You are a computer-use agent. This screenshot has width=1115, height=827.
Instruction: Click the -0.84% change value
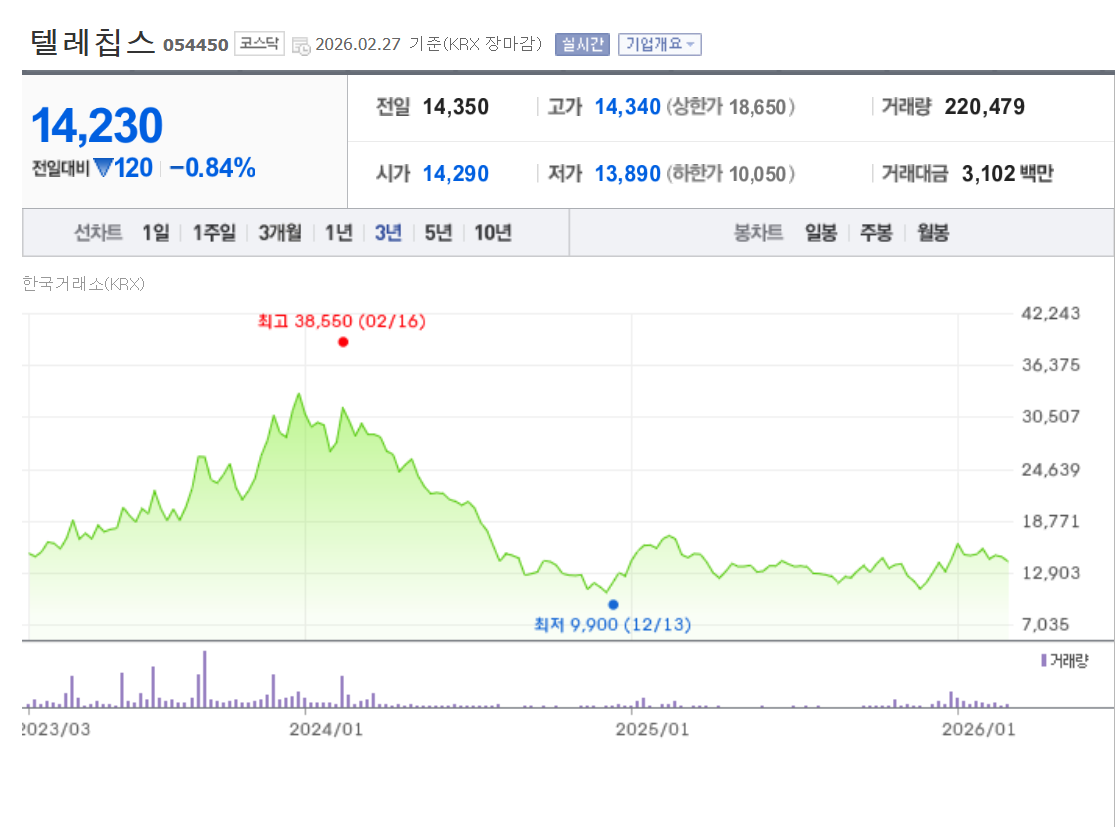pyautogui.click(x=213, y=168)
